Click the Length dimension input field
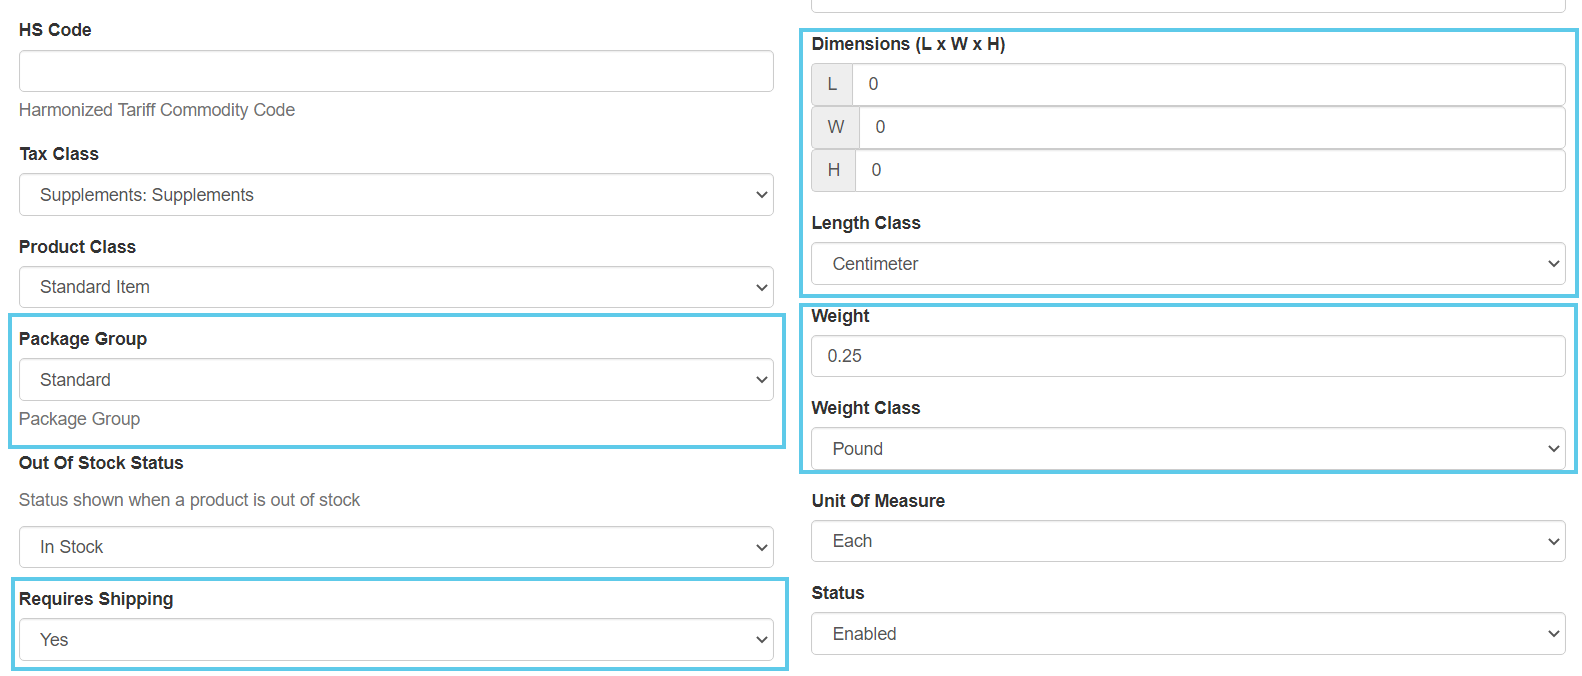 tap(1208, 84)
